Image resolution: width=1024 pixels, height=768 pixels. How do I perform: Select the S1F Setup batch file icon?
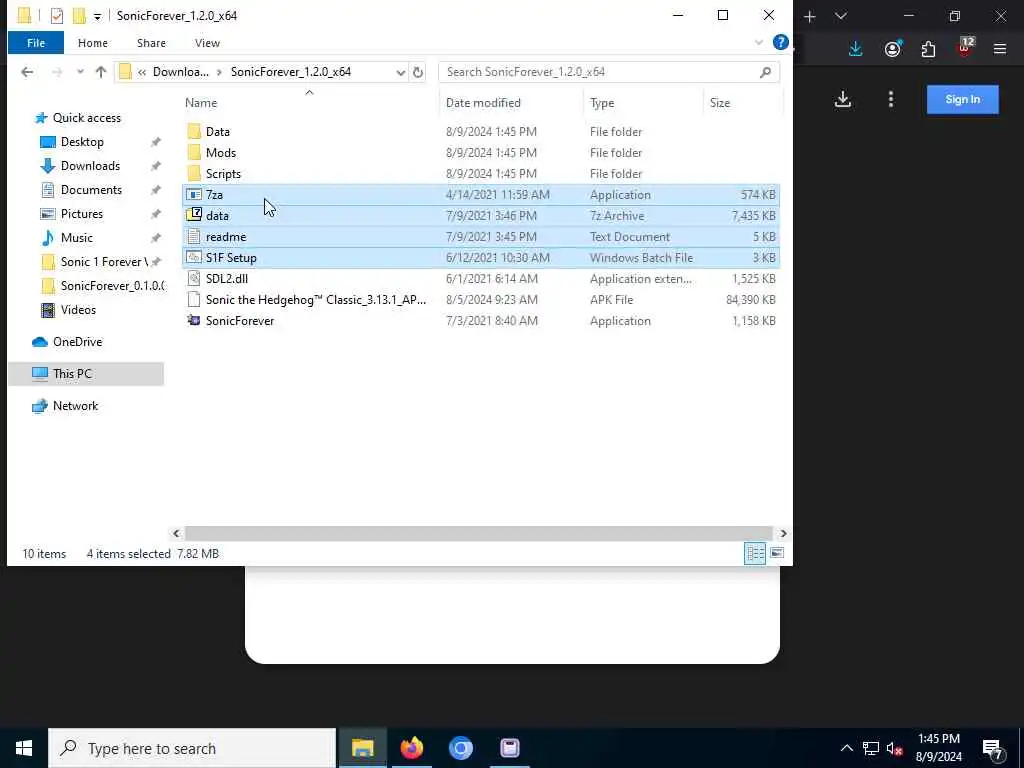pyautogui.click(x=194, y=257)
